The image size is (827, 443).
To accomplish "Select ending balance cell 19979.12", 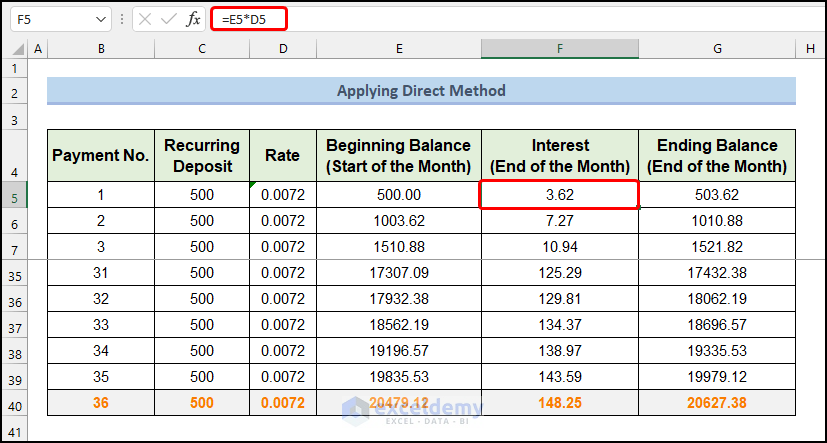I will coord(717,377).
